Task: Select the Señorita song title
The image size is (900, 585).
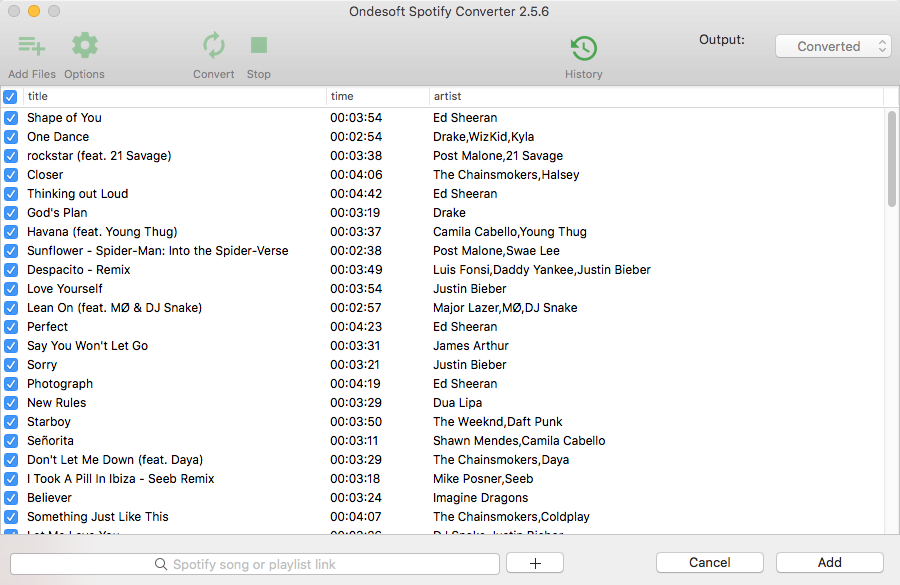Action: (50, 441)
